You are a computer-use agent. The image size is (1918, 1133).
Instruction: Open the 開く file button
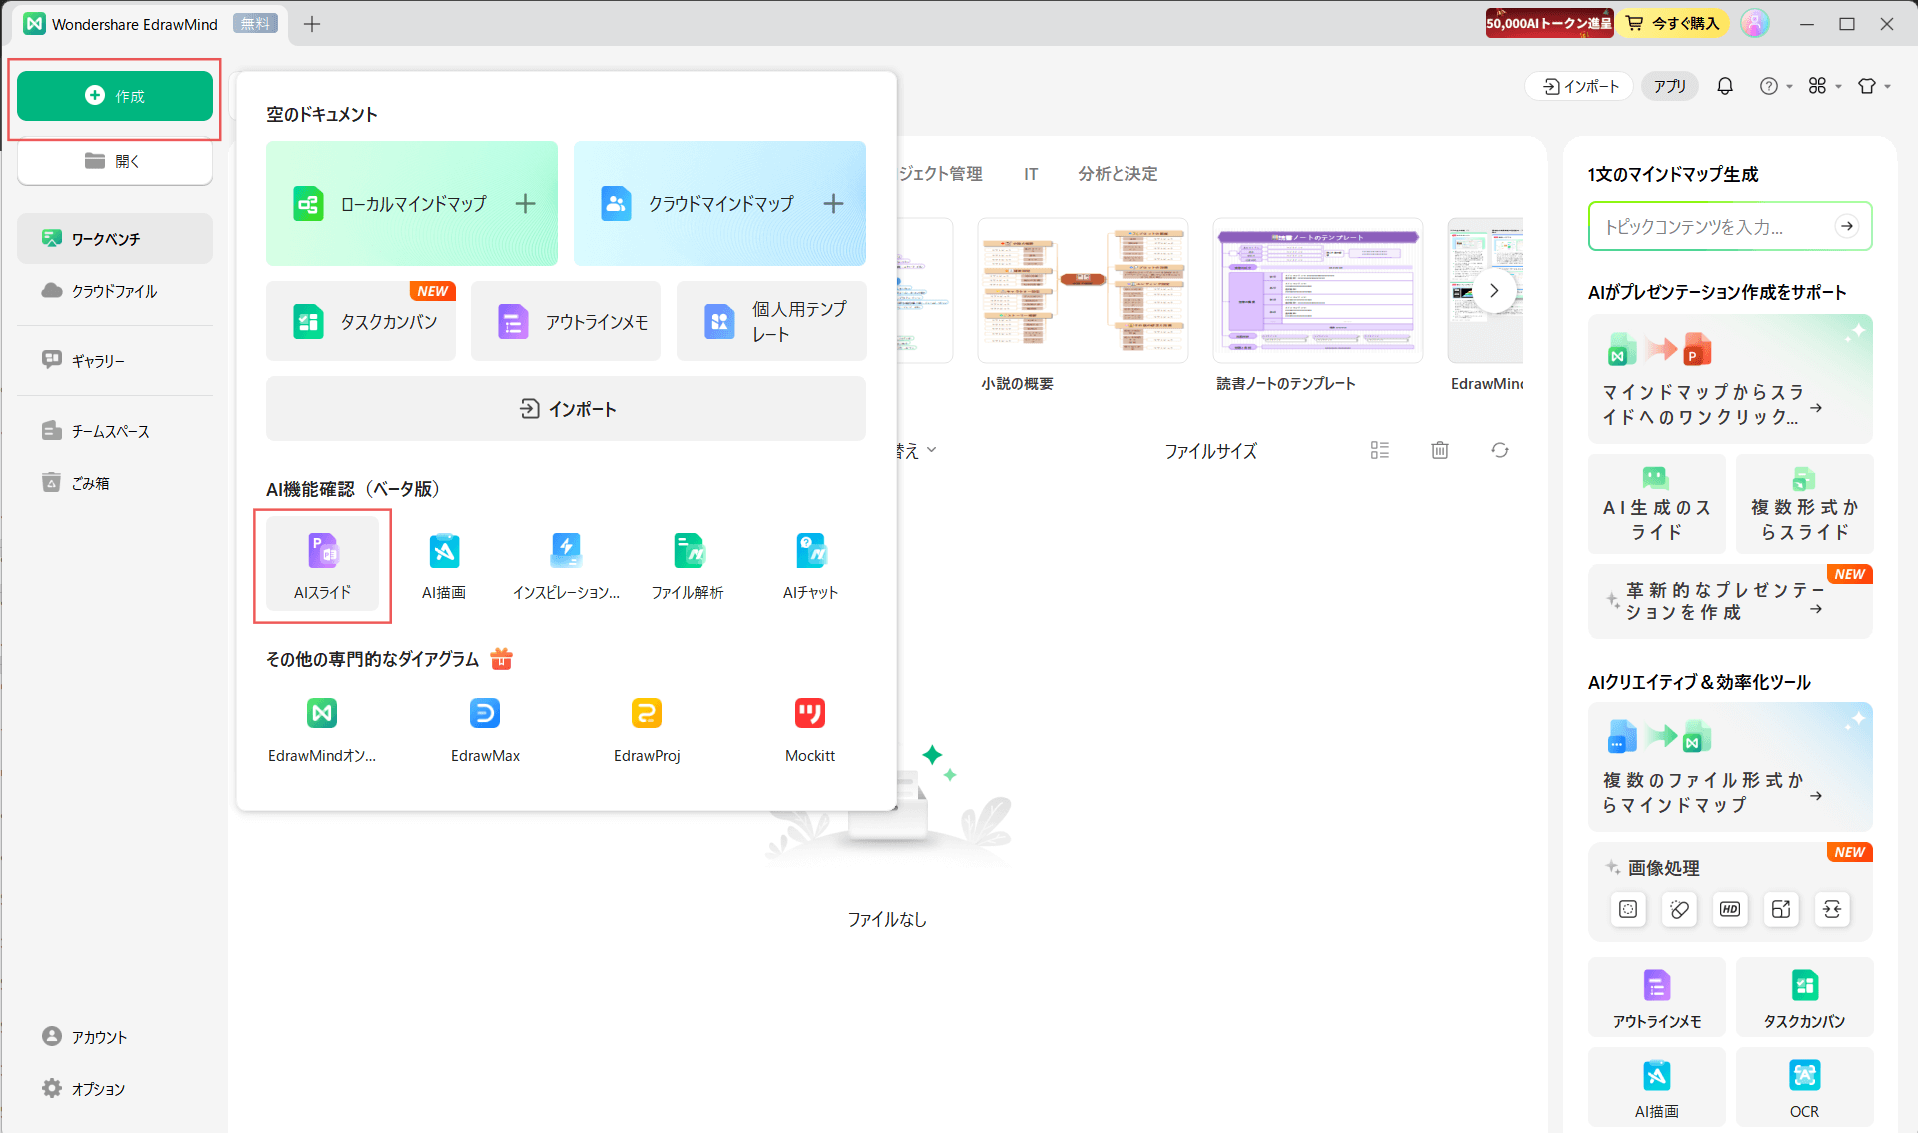point(114,161)
